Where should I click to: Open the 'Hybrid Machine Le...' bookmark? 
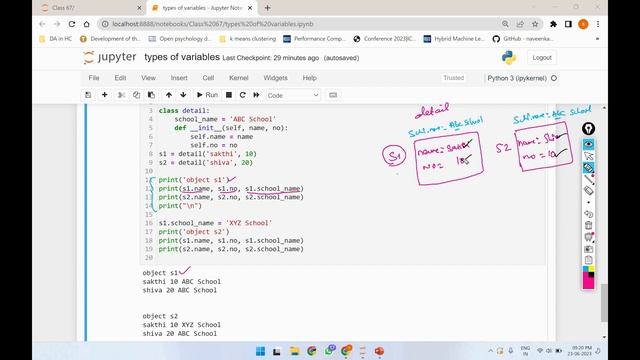coord(454,39)
